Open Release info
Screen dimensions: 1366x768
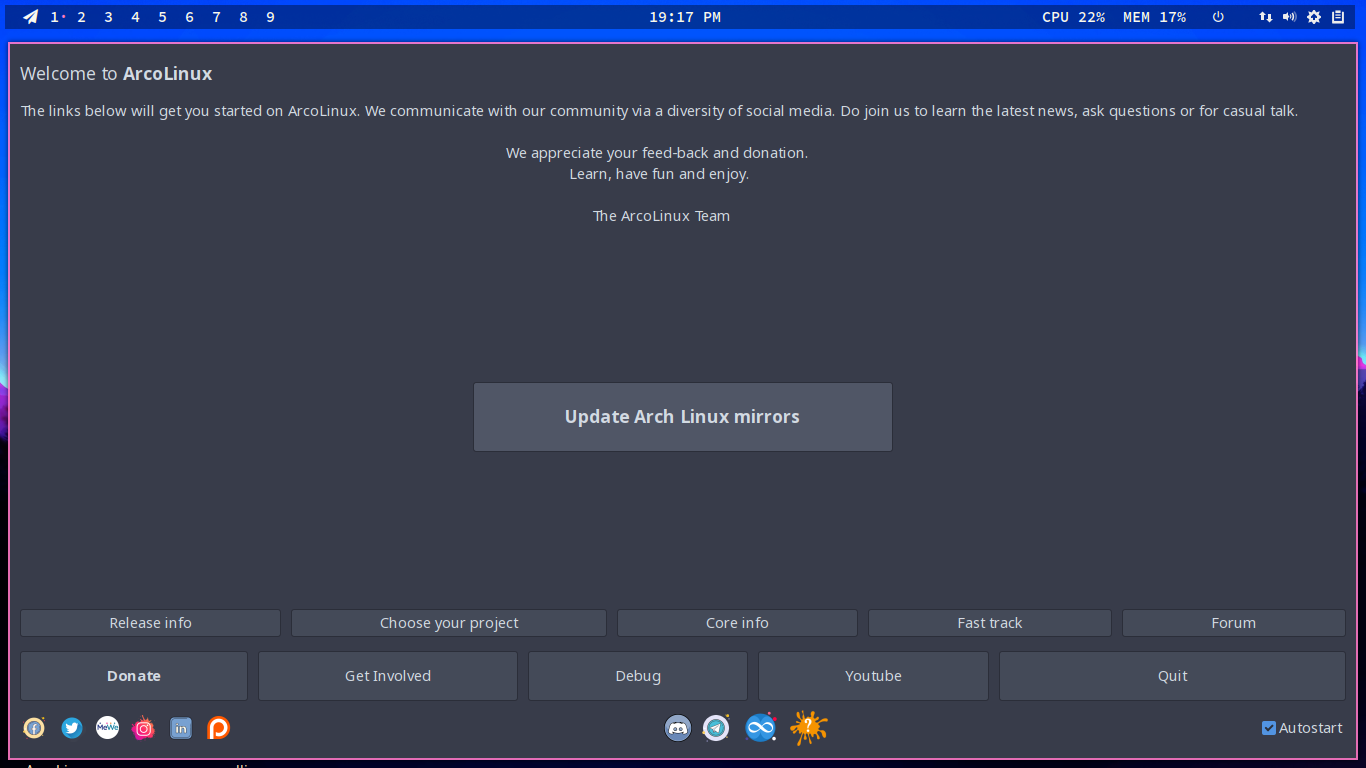(150, 623)
